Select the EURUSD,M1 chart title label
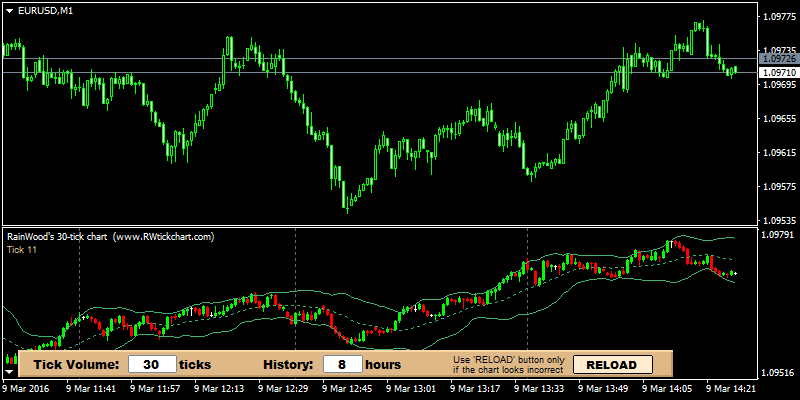Screen dimensions: 800x400 click(45, 10)
